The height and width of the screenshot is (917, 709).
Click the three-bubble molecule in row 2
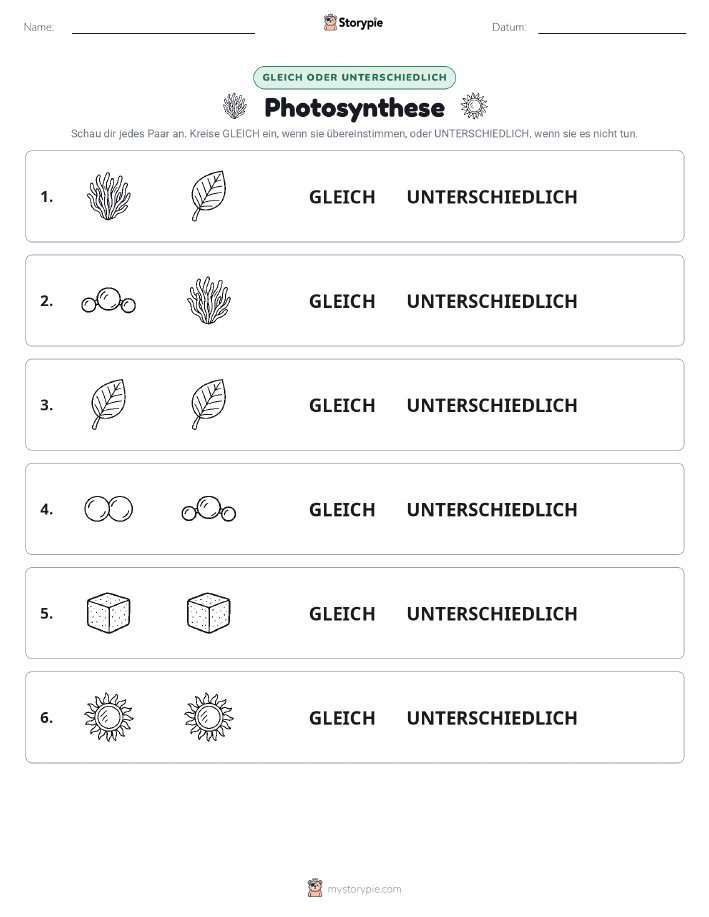pos(109,301)
